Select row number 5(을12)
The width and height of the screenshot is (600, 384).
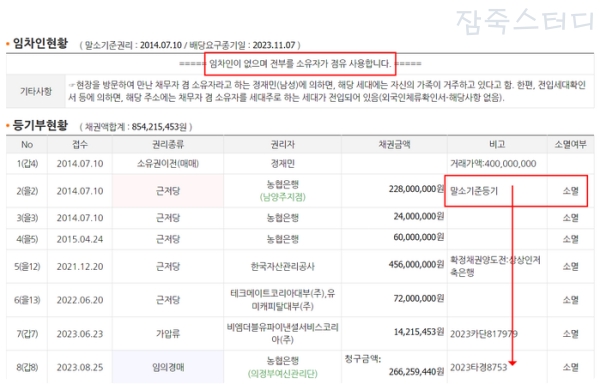point(27,266)
